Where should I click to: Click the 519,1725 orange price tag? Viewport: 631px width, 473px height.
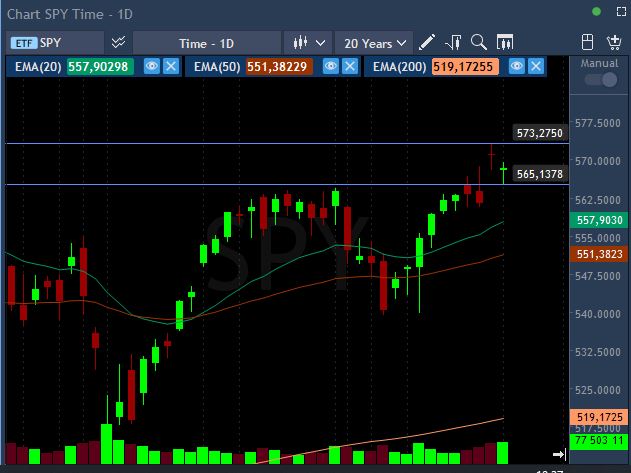(x=600, y=417)
